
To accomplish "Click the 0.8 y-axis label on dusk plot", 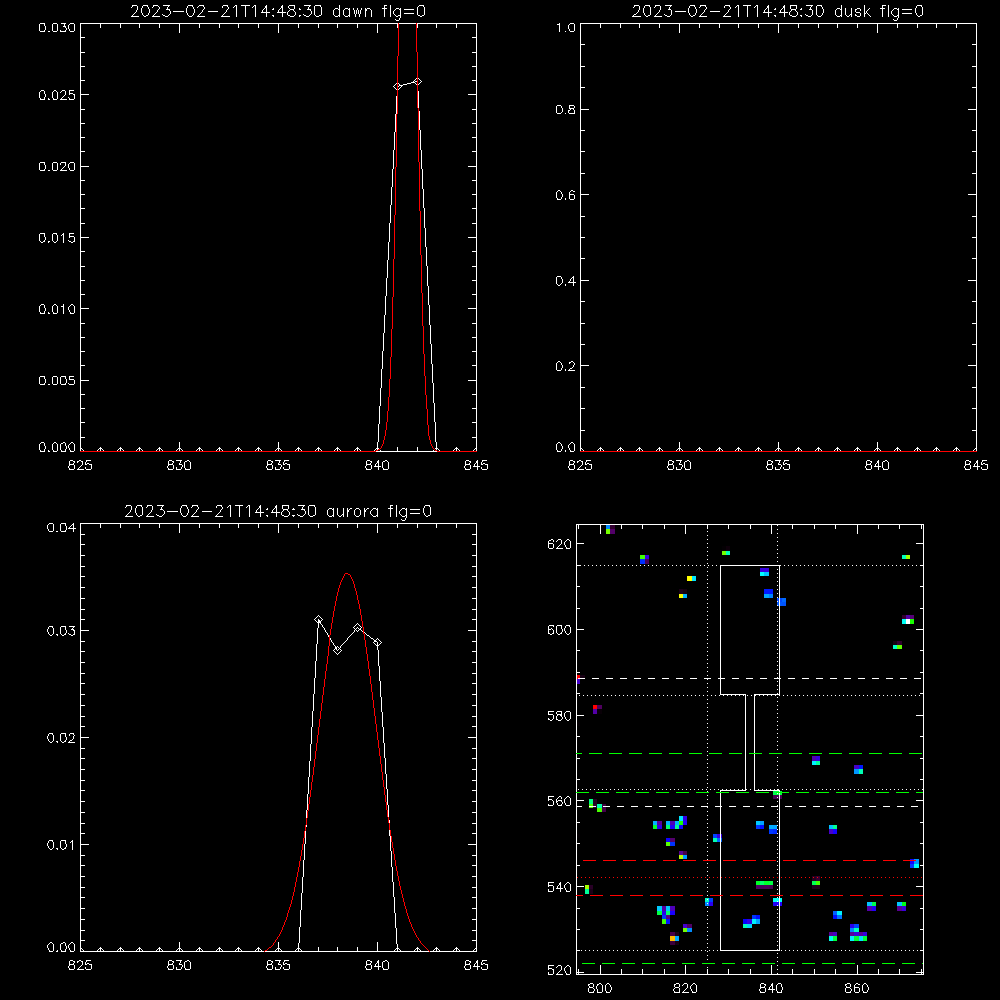I will 566,110.
